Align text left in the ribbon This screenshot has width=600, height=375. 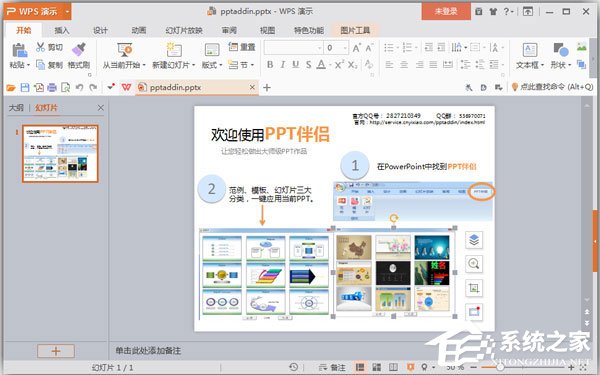(x=389, y=65)
